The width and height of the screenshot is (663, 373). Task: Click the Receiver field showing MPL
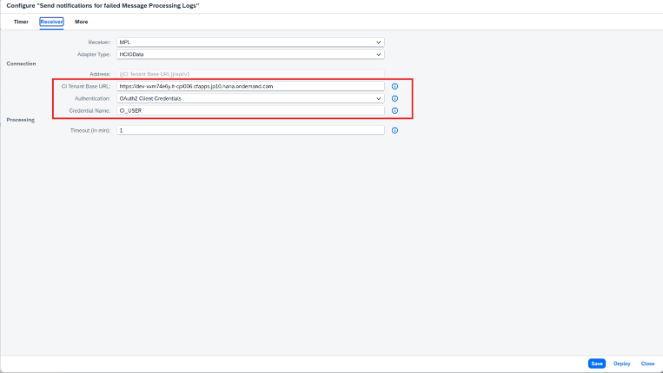pyautogui.click(x=250, y=42)
